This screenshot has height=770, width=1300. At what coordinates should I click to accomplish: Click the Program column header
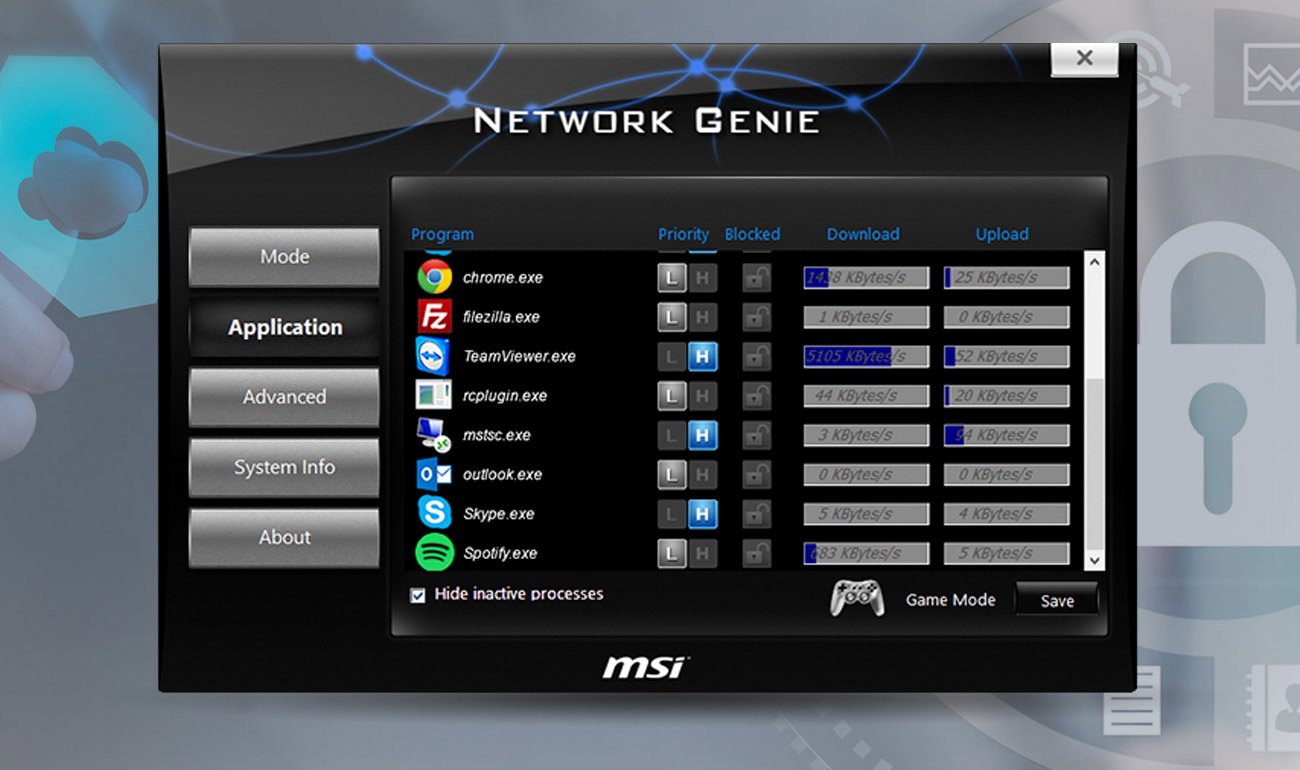[x=442, y=234]
